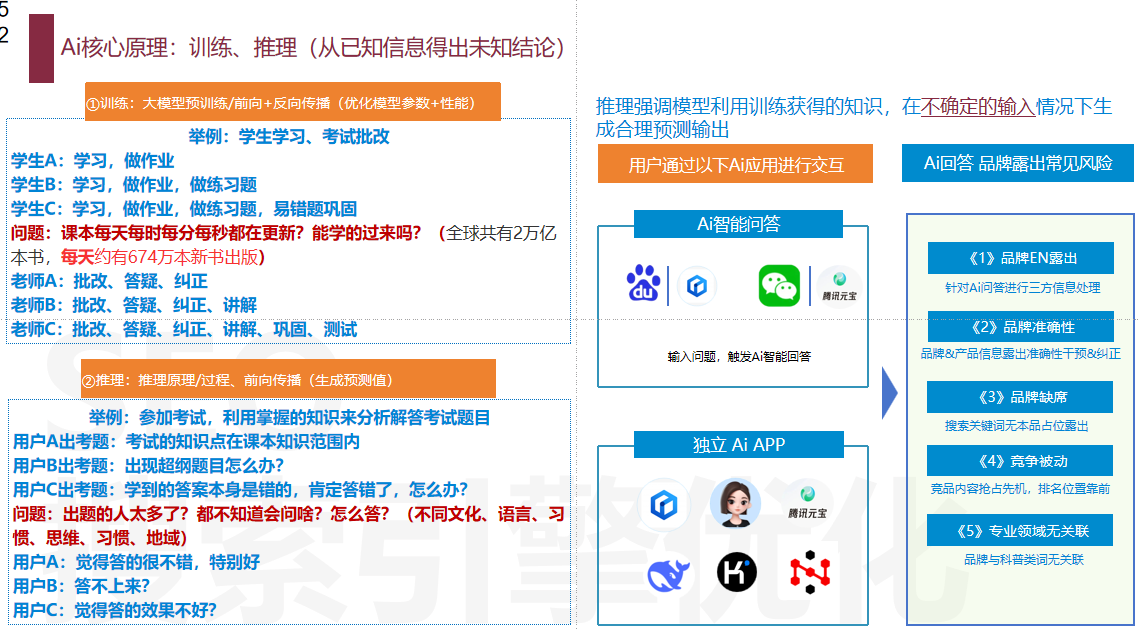Click the Baidu paw logo
Screen dimensions: 1140x630
coord(643,283)
